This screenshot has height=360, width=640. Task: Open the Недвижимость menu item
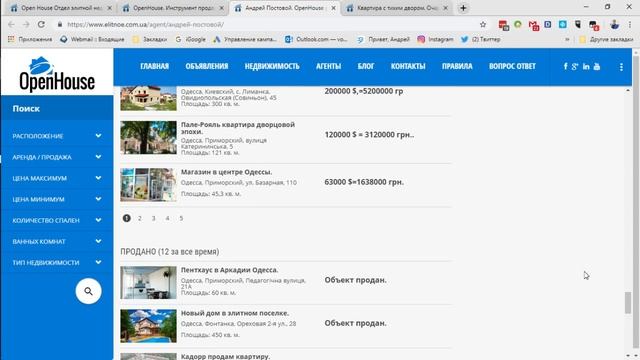(x=272, y=66)
